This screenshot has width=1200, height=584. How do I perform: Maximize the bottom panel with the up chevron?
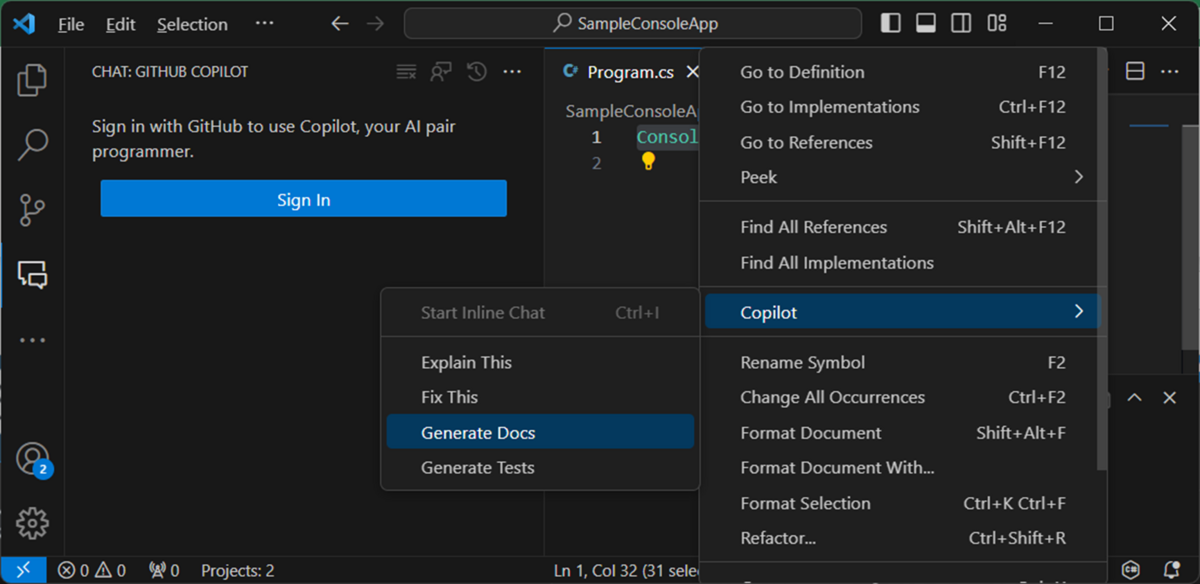tap(1134, 398)
